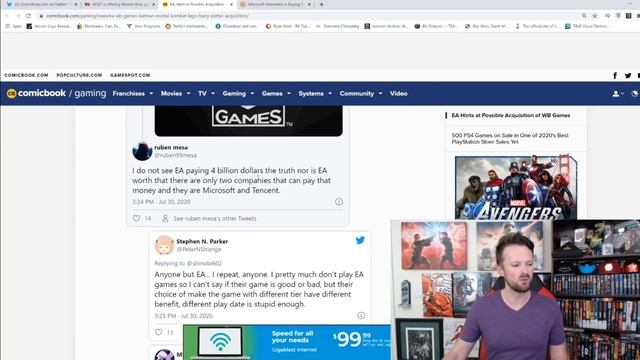This screenshot has height=360, width=640.
Task: Click the zoom magnifier in address bar
Action: click(584, 16)
